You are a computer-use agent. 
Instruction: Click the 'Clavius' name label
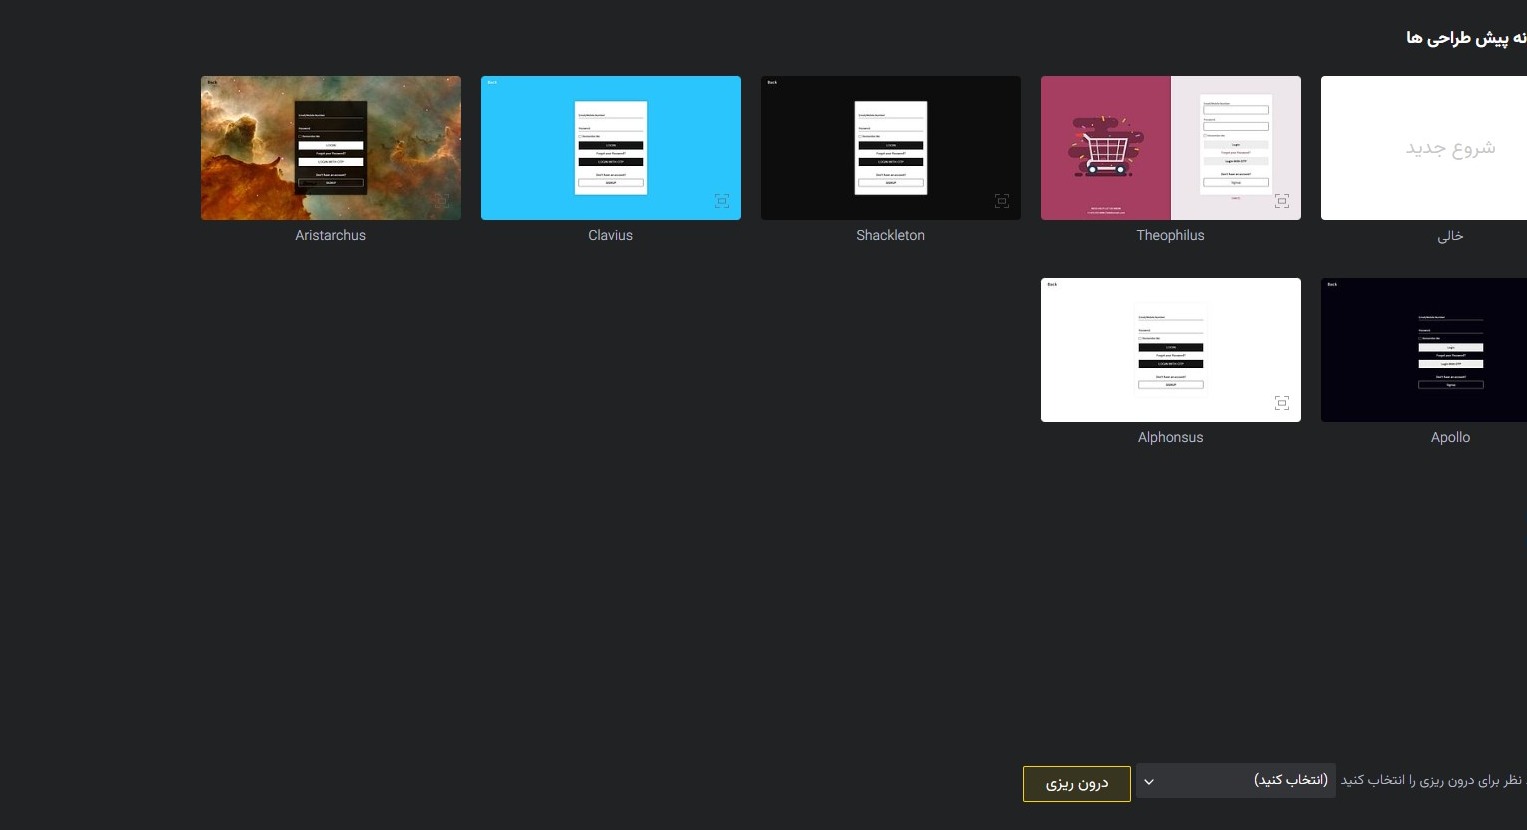pyautogui.click(x=610, y=236)
